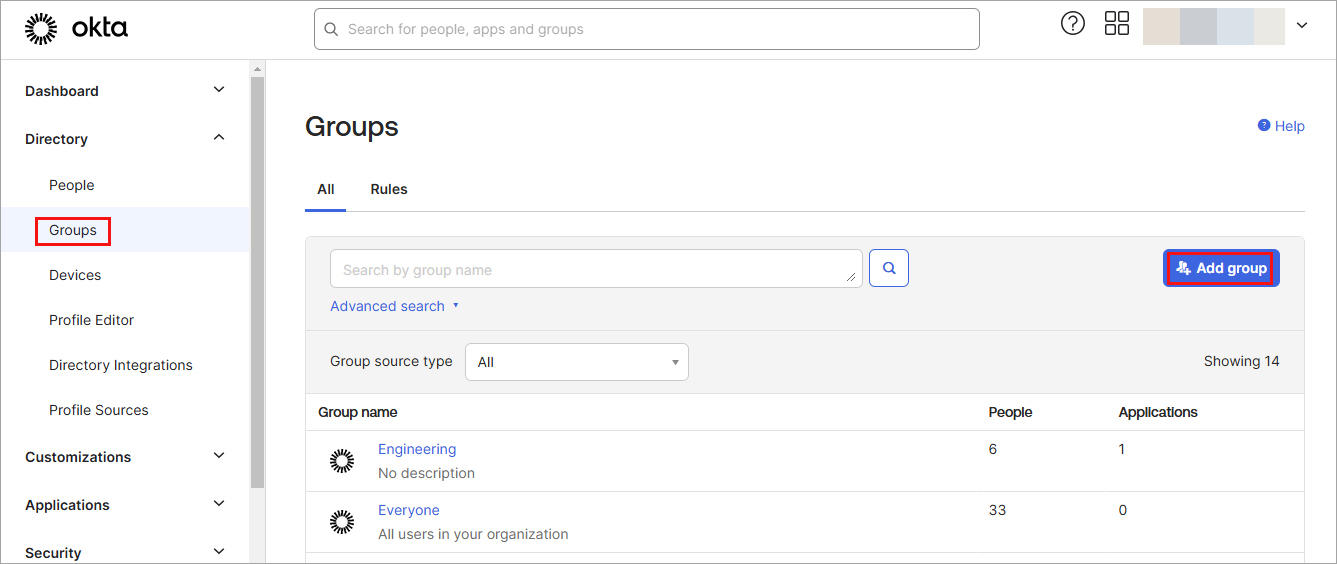The width and height of the screenshot is (1337, 564).
Task: Select the All tab
Action: click(325, 189)
